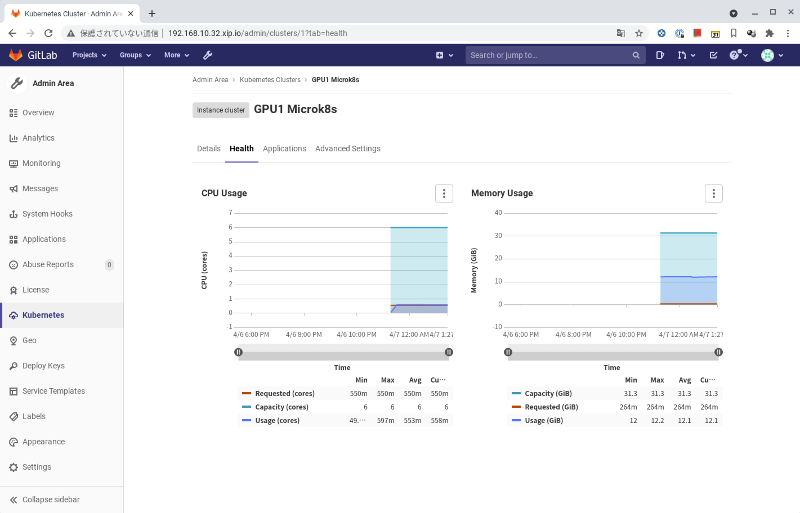Click CPU chart left zoom slider handle
Viewport: 800px width, 513px height.
pos(238,352)
